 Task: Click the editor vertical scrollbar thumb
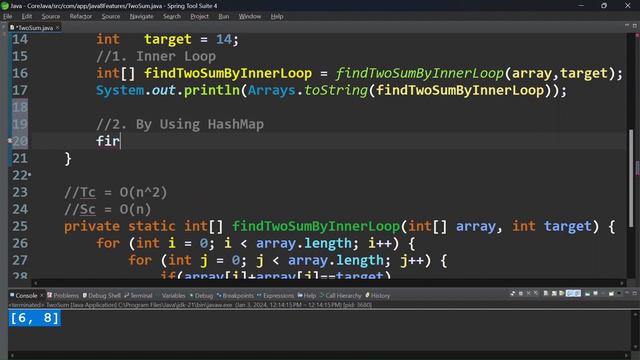[x=631, y=178]
